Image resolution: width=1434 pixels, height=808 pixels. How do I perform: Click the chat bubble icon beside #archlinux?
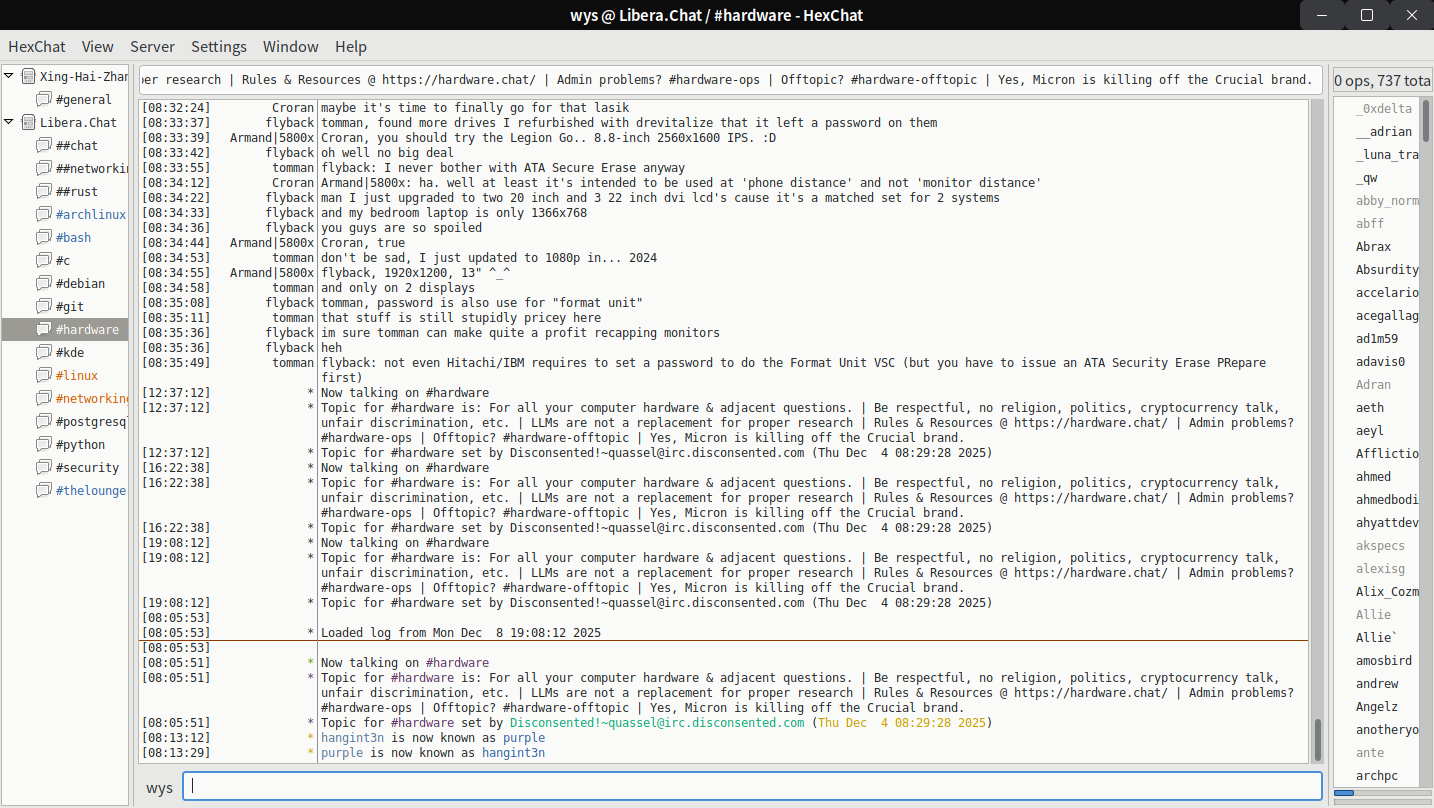tap(43, 215)
